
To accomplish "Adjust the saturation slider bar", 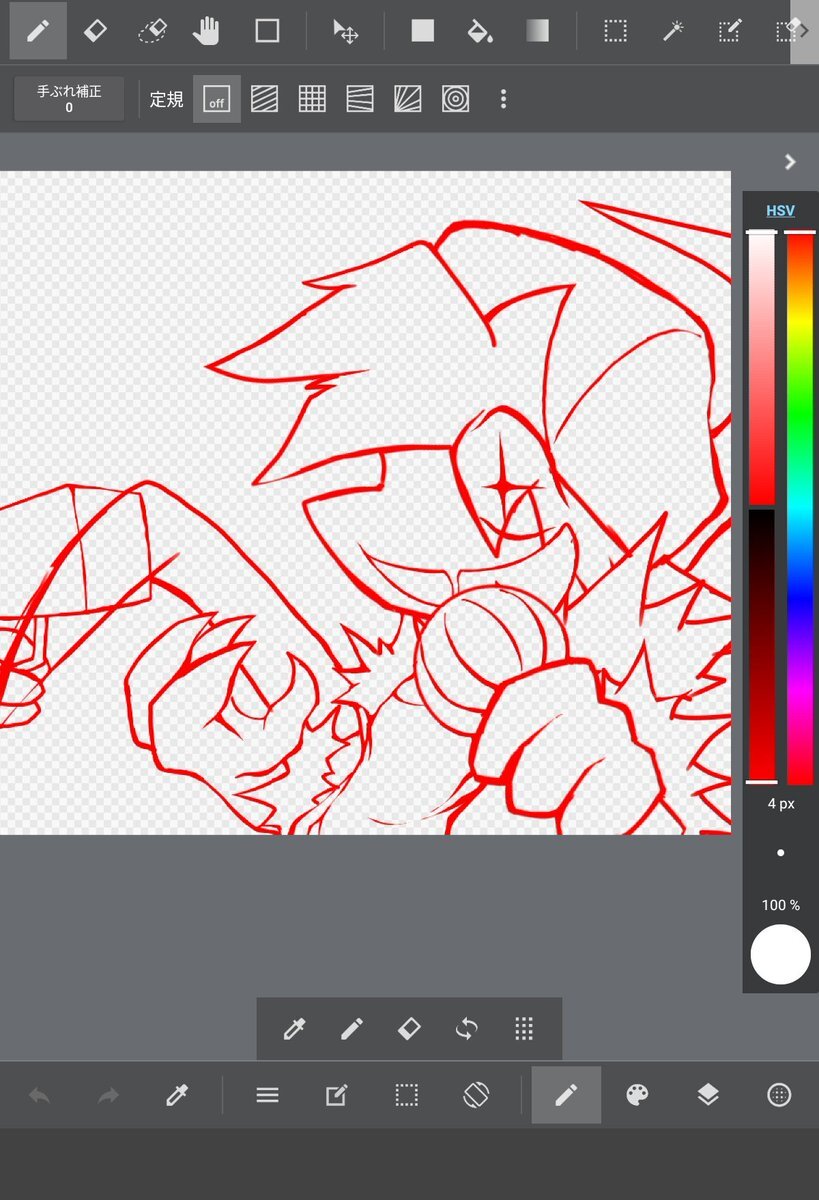I will pyautogui.click(x=762, y=368).
